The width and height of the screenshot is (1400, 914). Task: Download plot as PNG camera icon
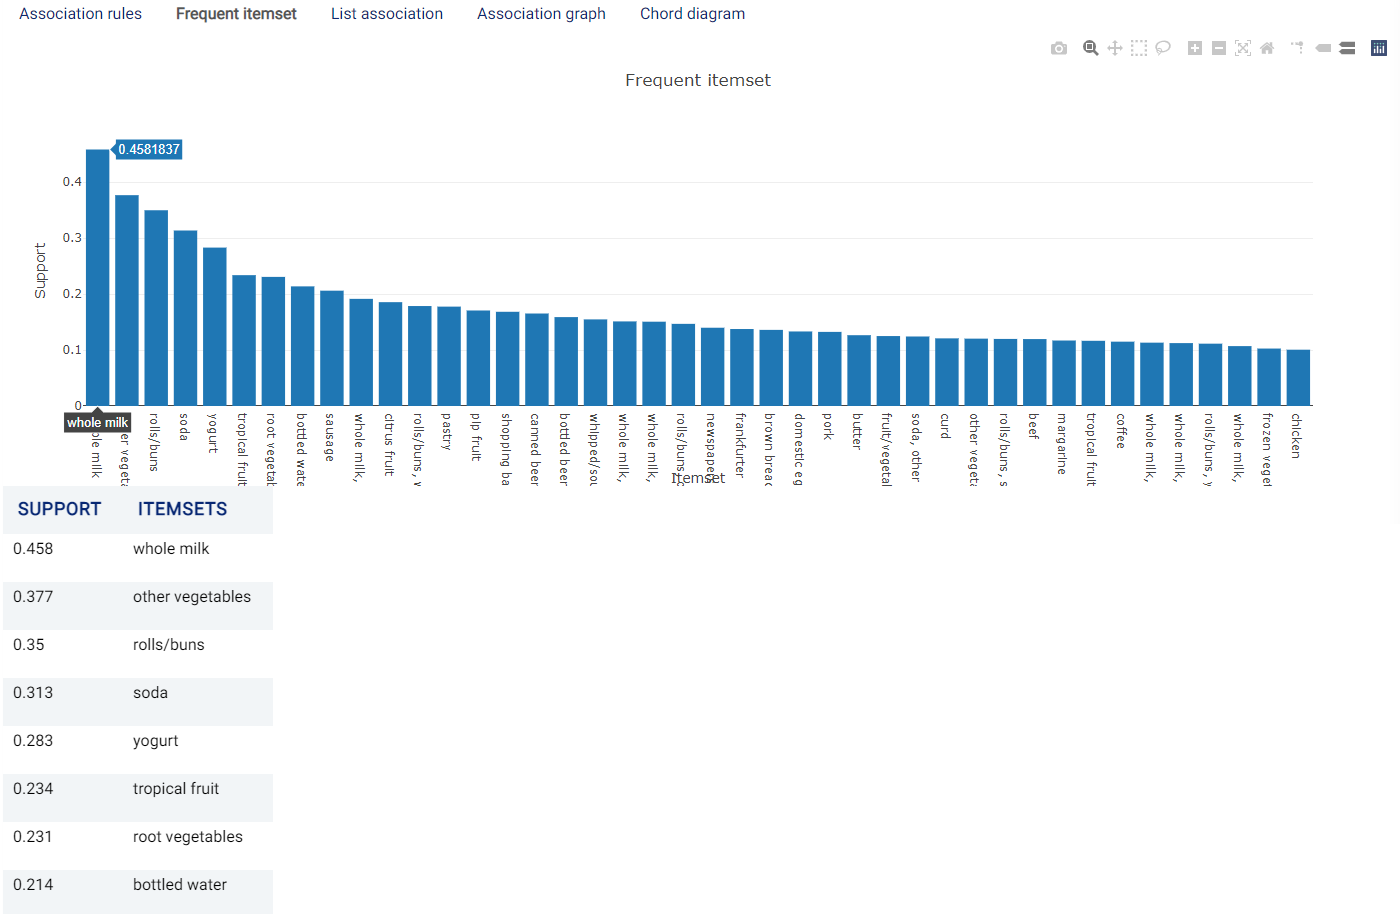1059,48
